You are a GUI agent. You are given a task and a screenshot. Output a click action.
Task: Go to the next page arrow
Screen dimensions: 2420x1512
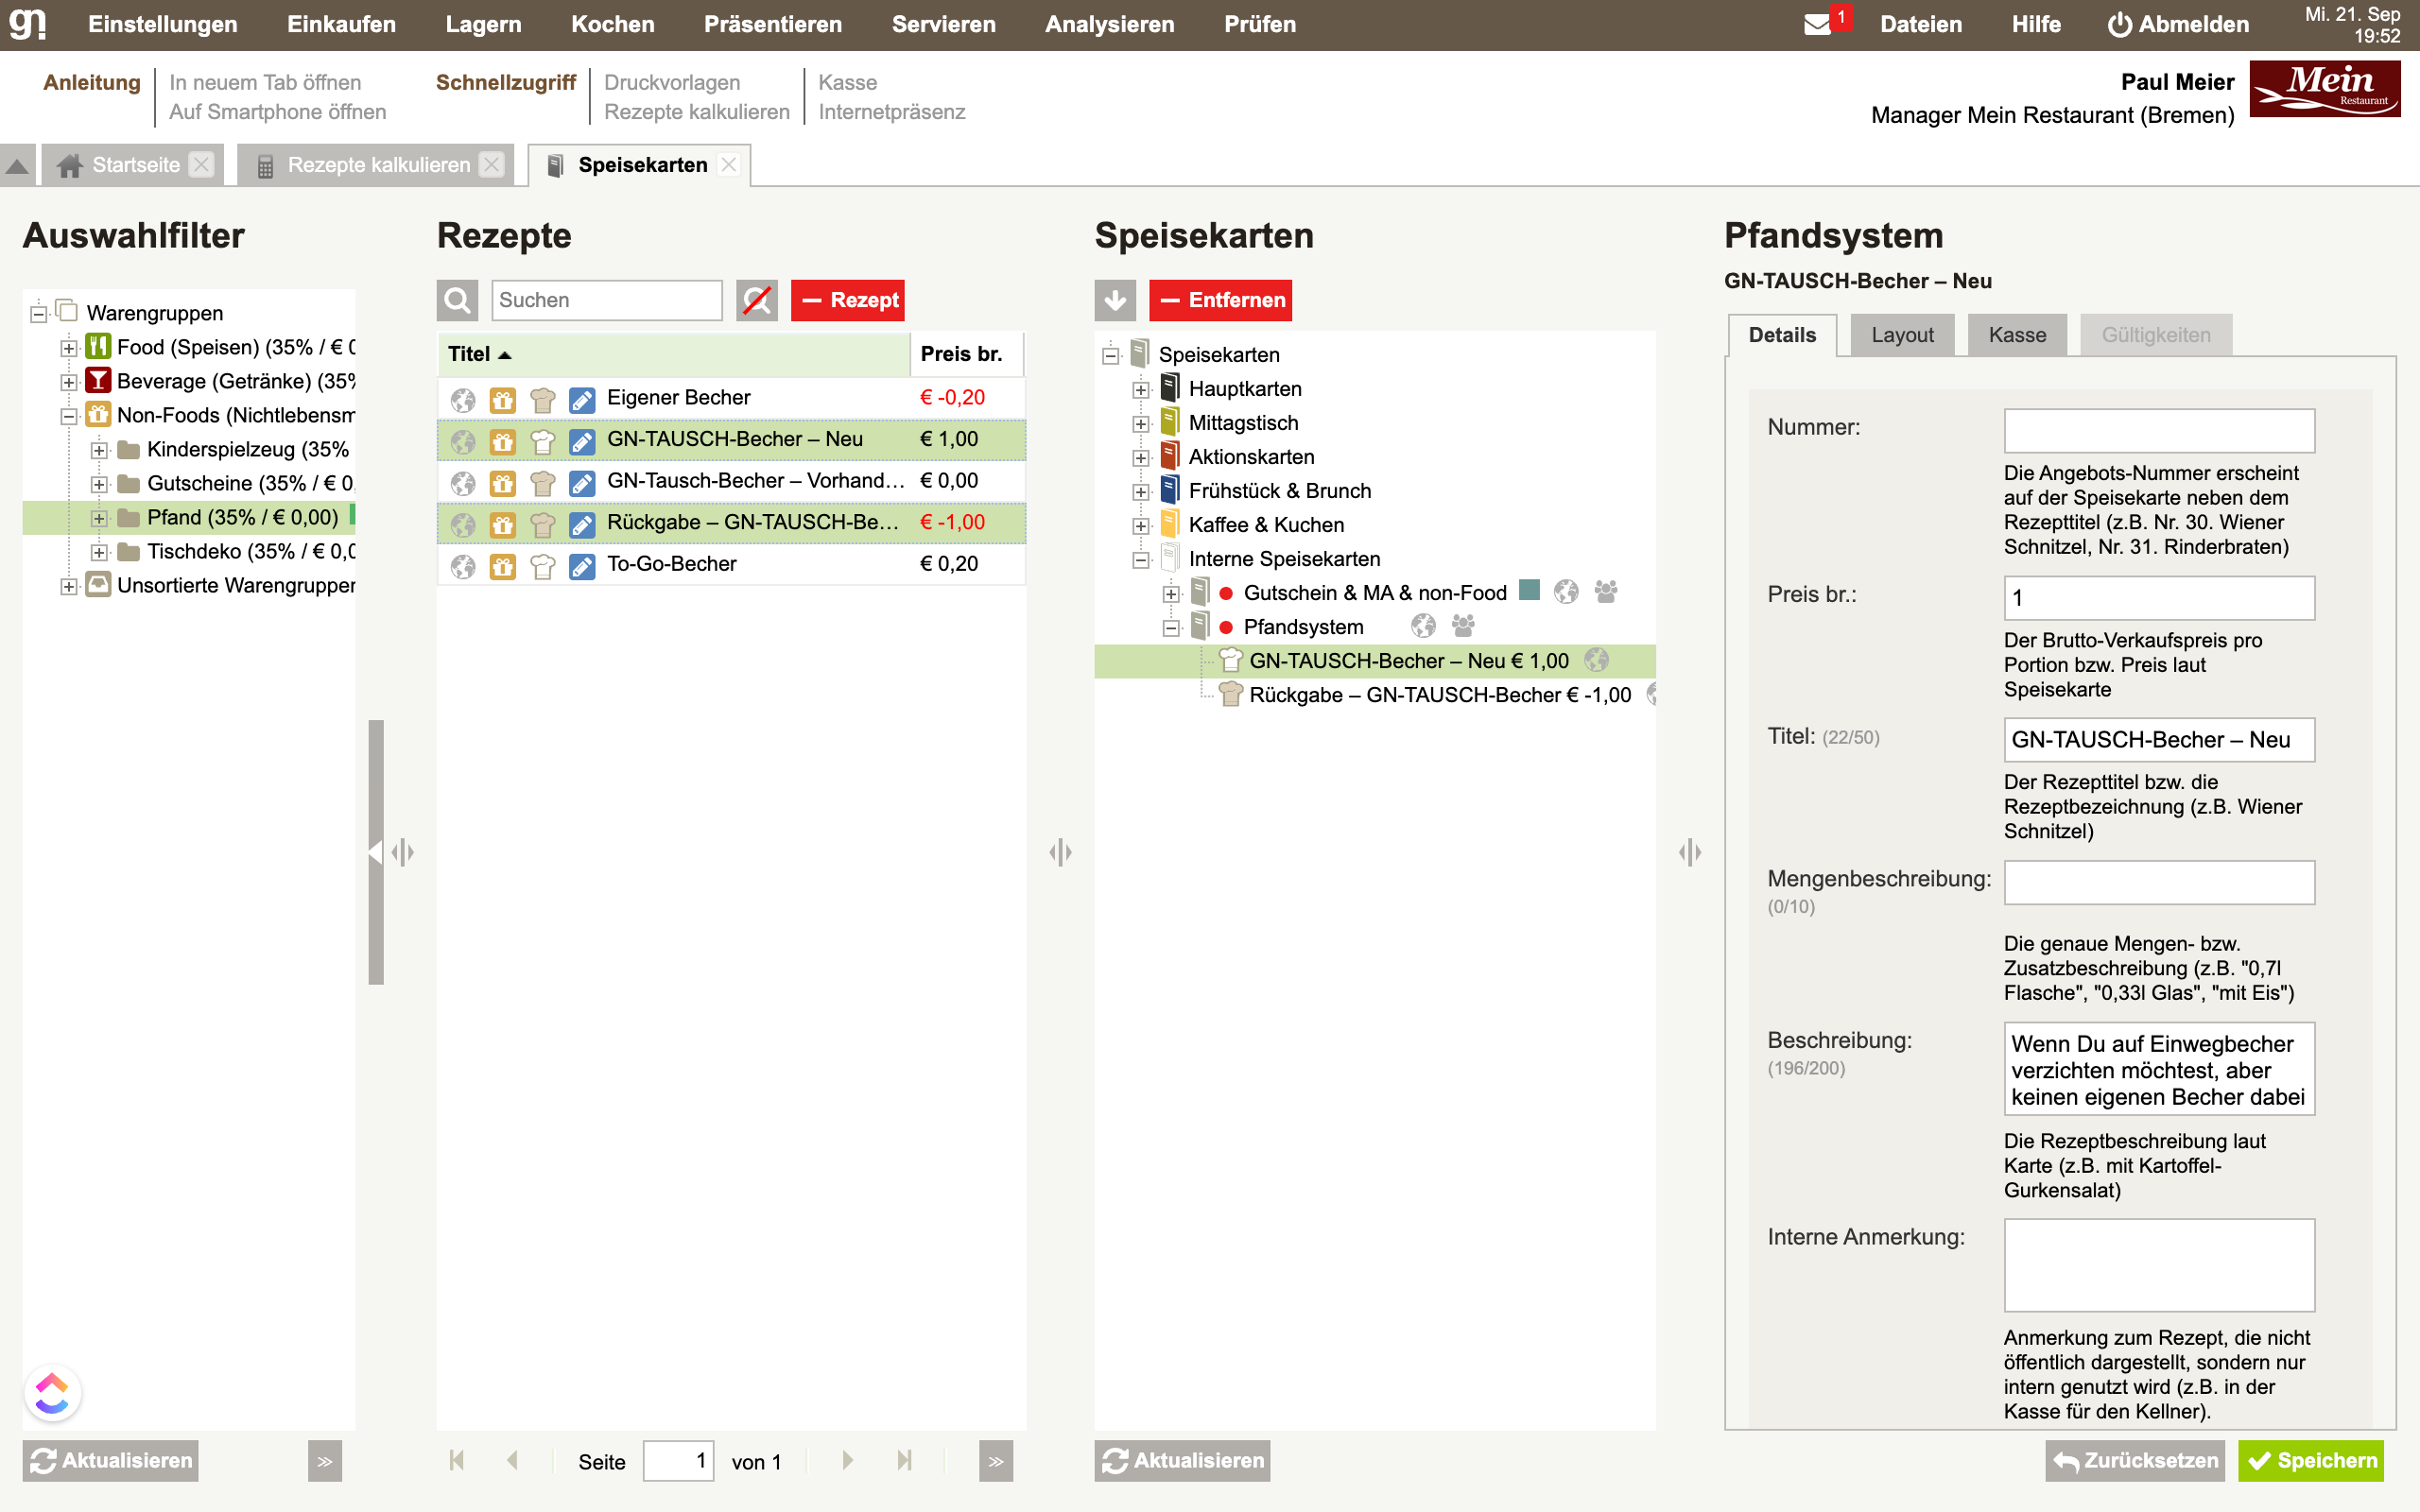848,1461
